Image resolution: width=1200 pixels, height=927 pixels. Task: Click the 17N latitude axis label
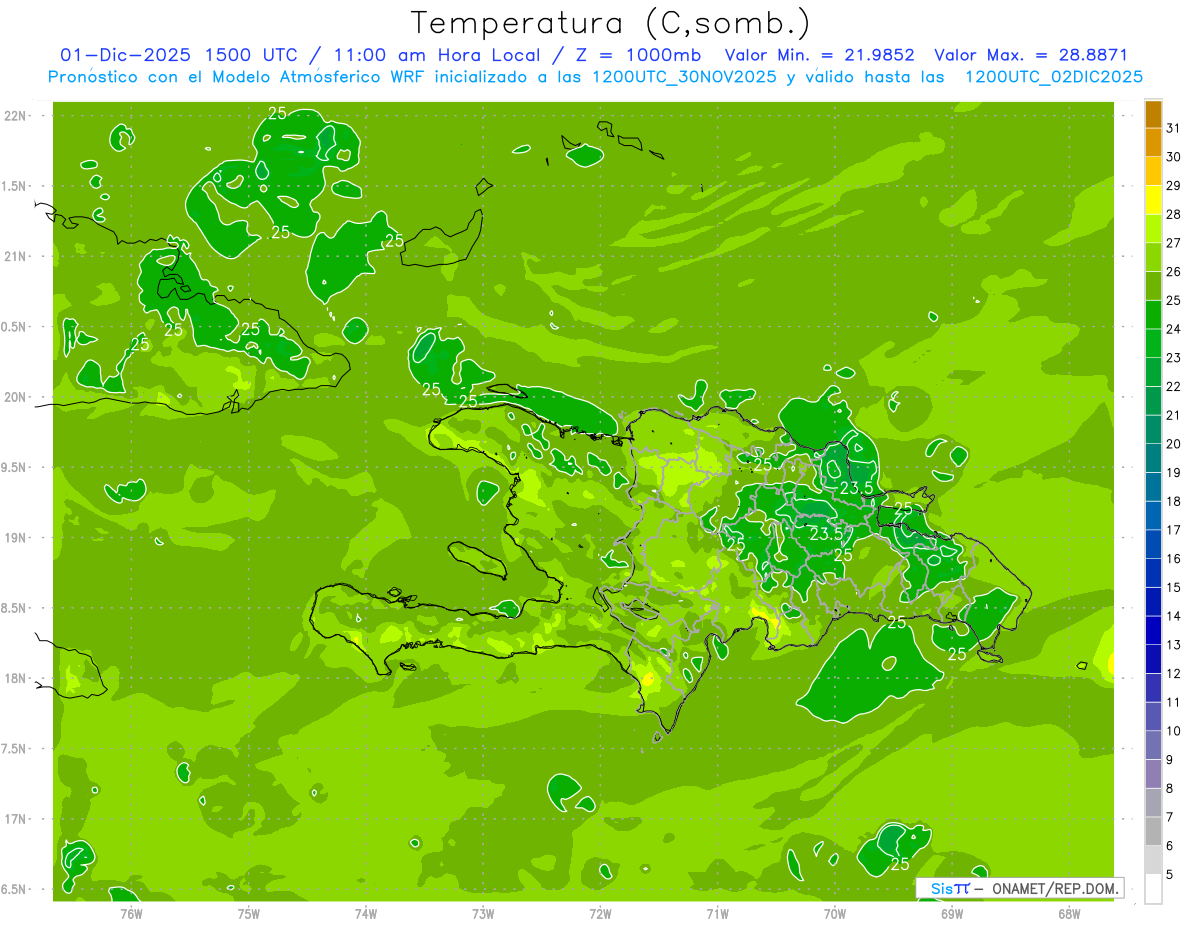[x=16, y=819]
